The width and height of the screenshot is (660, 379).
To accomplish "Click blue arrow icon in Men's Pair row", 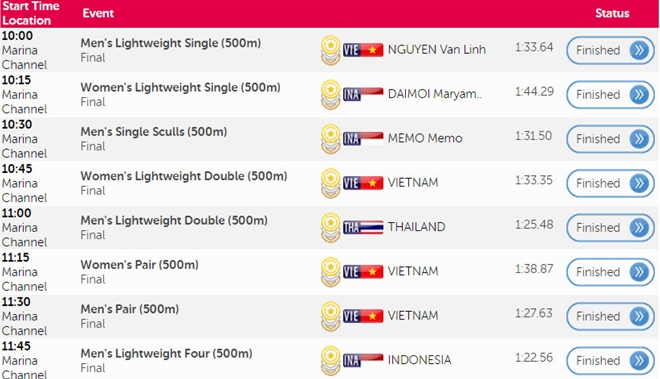I will [639, 316].
